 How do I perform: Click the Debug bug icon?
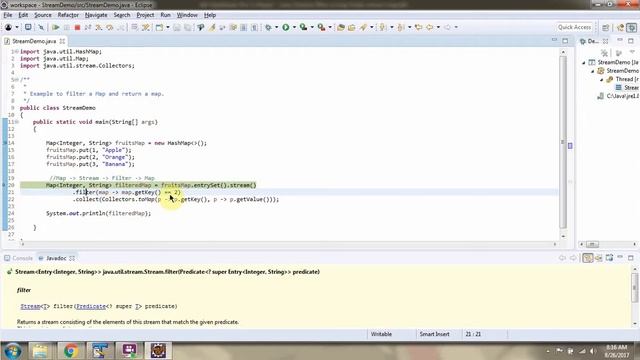coord(268,27)
